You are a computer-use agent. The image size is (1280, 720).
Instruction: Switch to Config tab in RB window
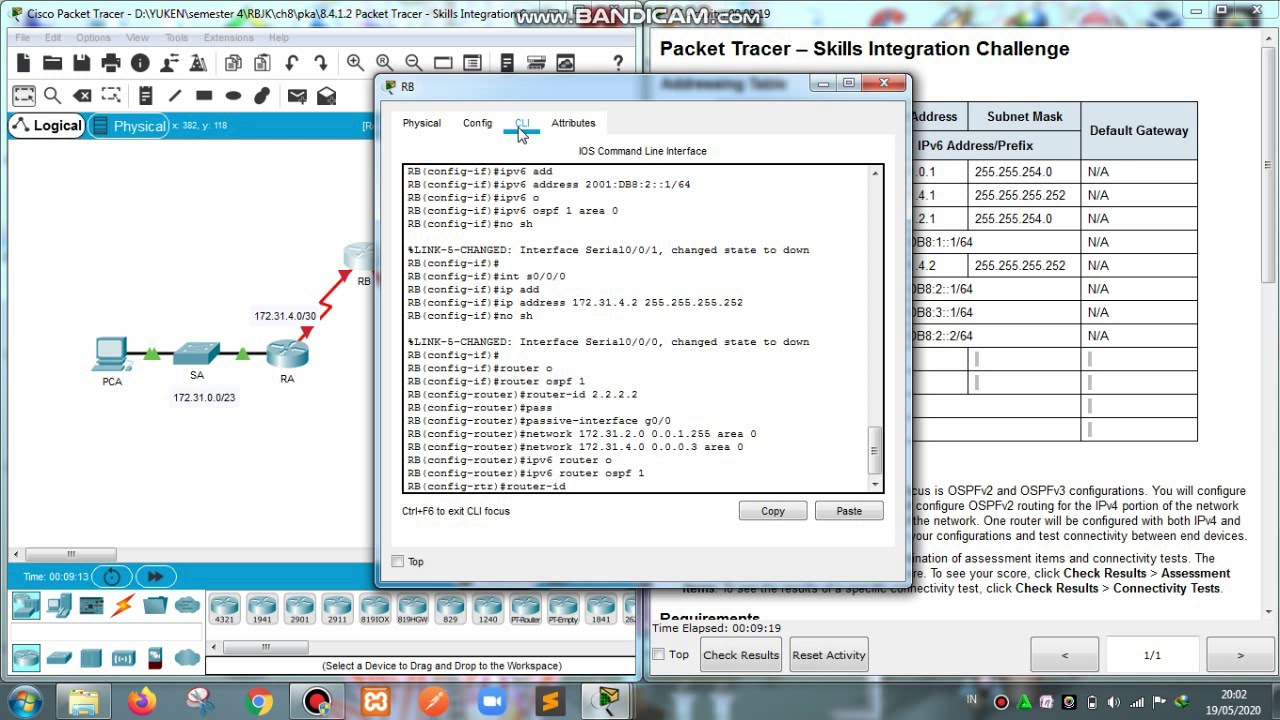tap(477, 123)
